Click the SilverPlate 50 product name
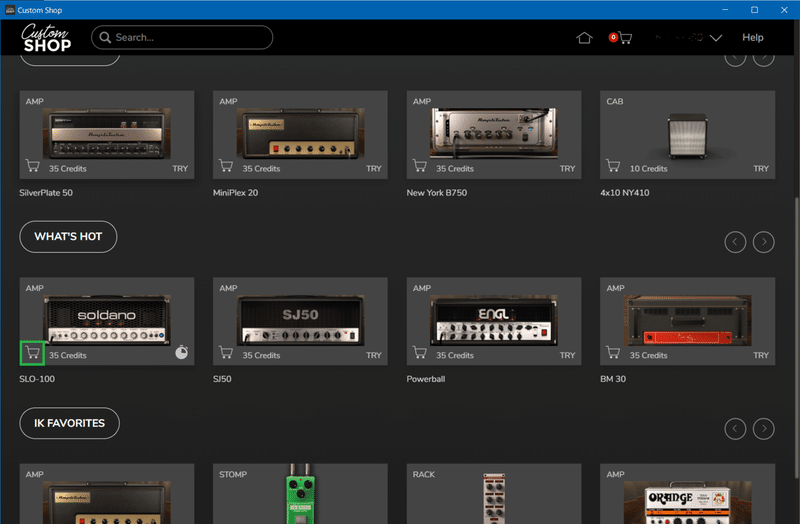 [x=46, y=193]
